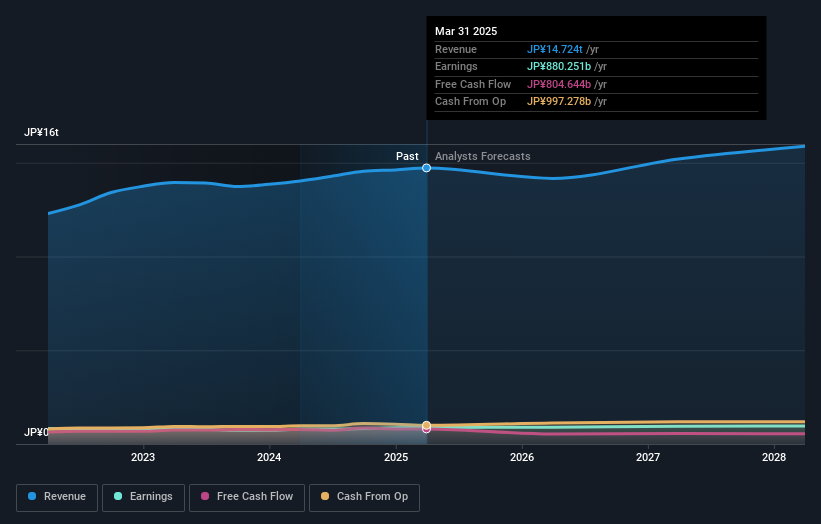Click the orange Cash From Op data marker
This screenshot has height=524, width=821.
426,425
